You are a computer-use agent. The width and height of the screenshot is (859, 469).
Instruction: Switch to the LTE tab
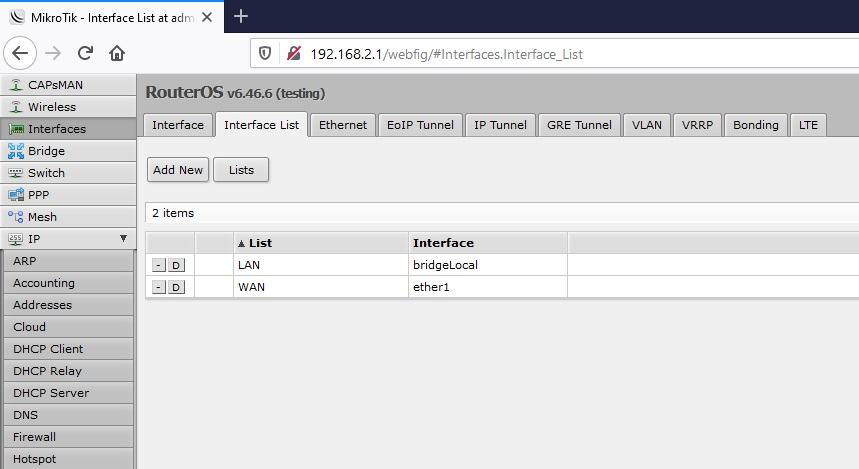coord(808,125)
